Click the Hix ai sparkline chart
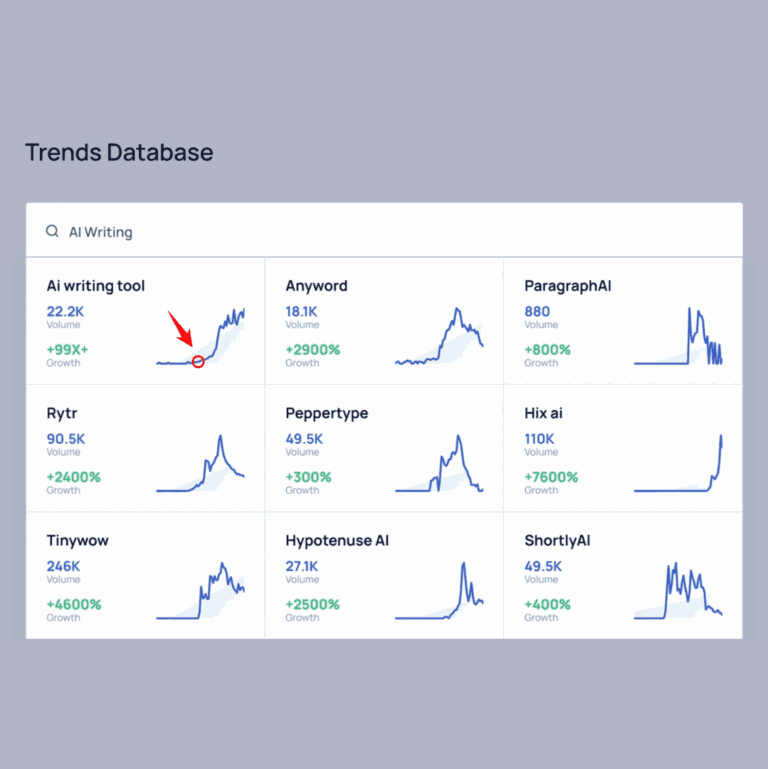 tap(678, 464)
